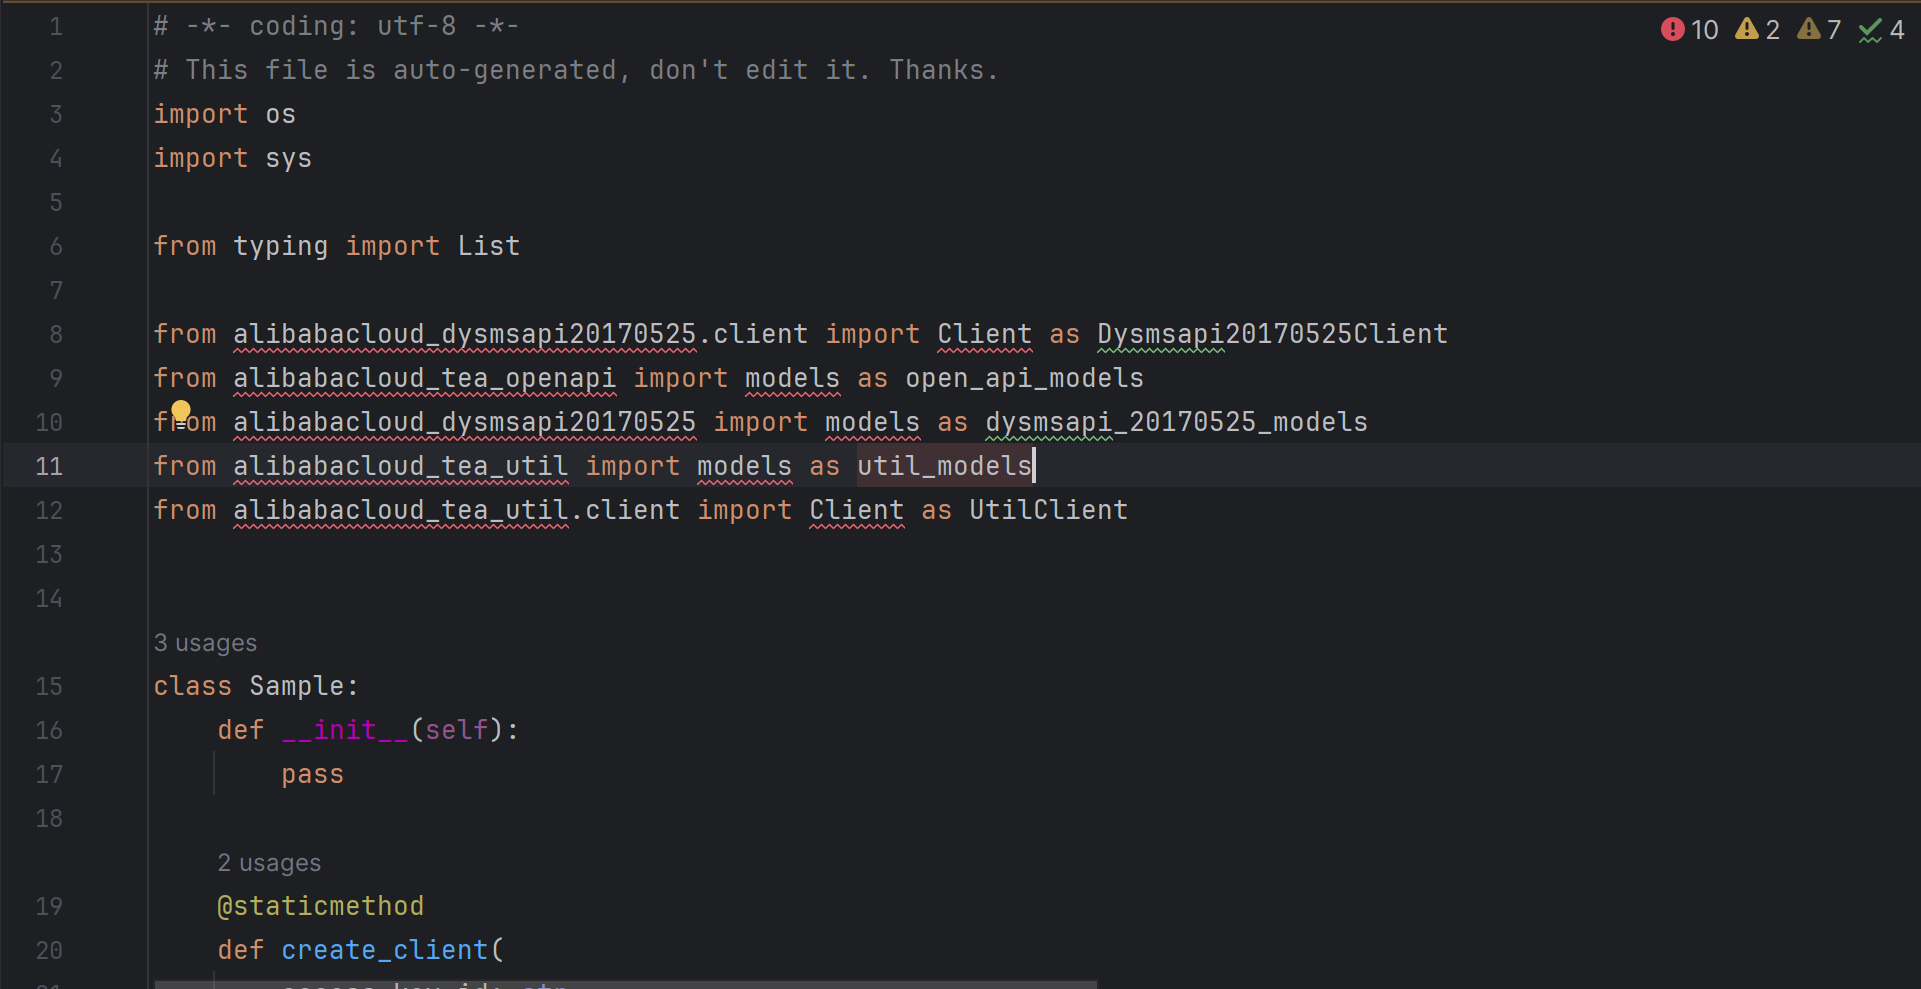
Task: Click 'sys' in the import on line 4
Action: click(289, 158)
